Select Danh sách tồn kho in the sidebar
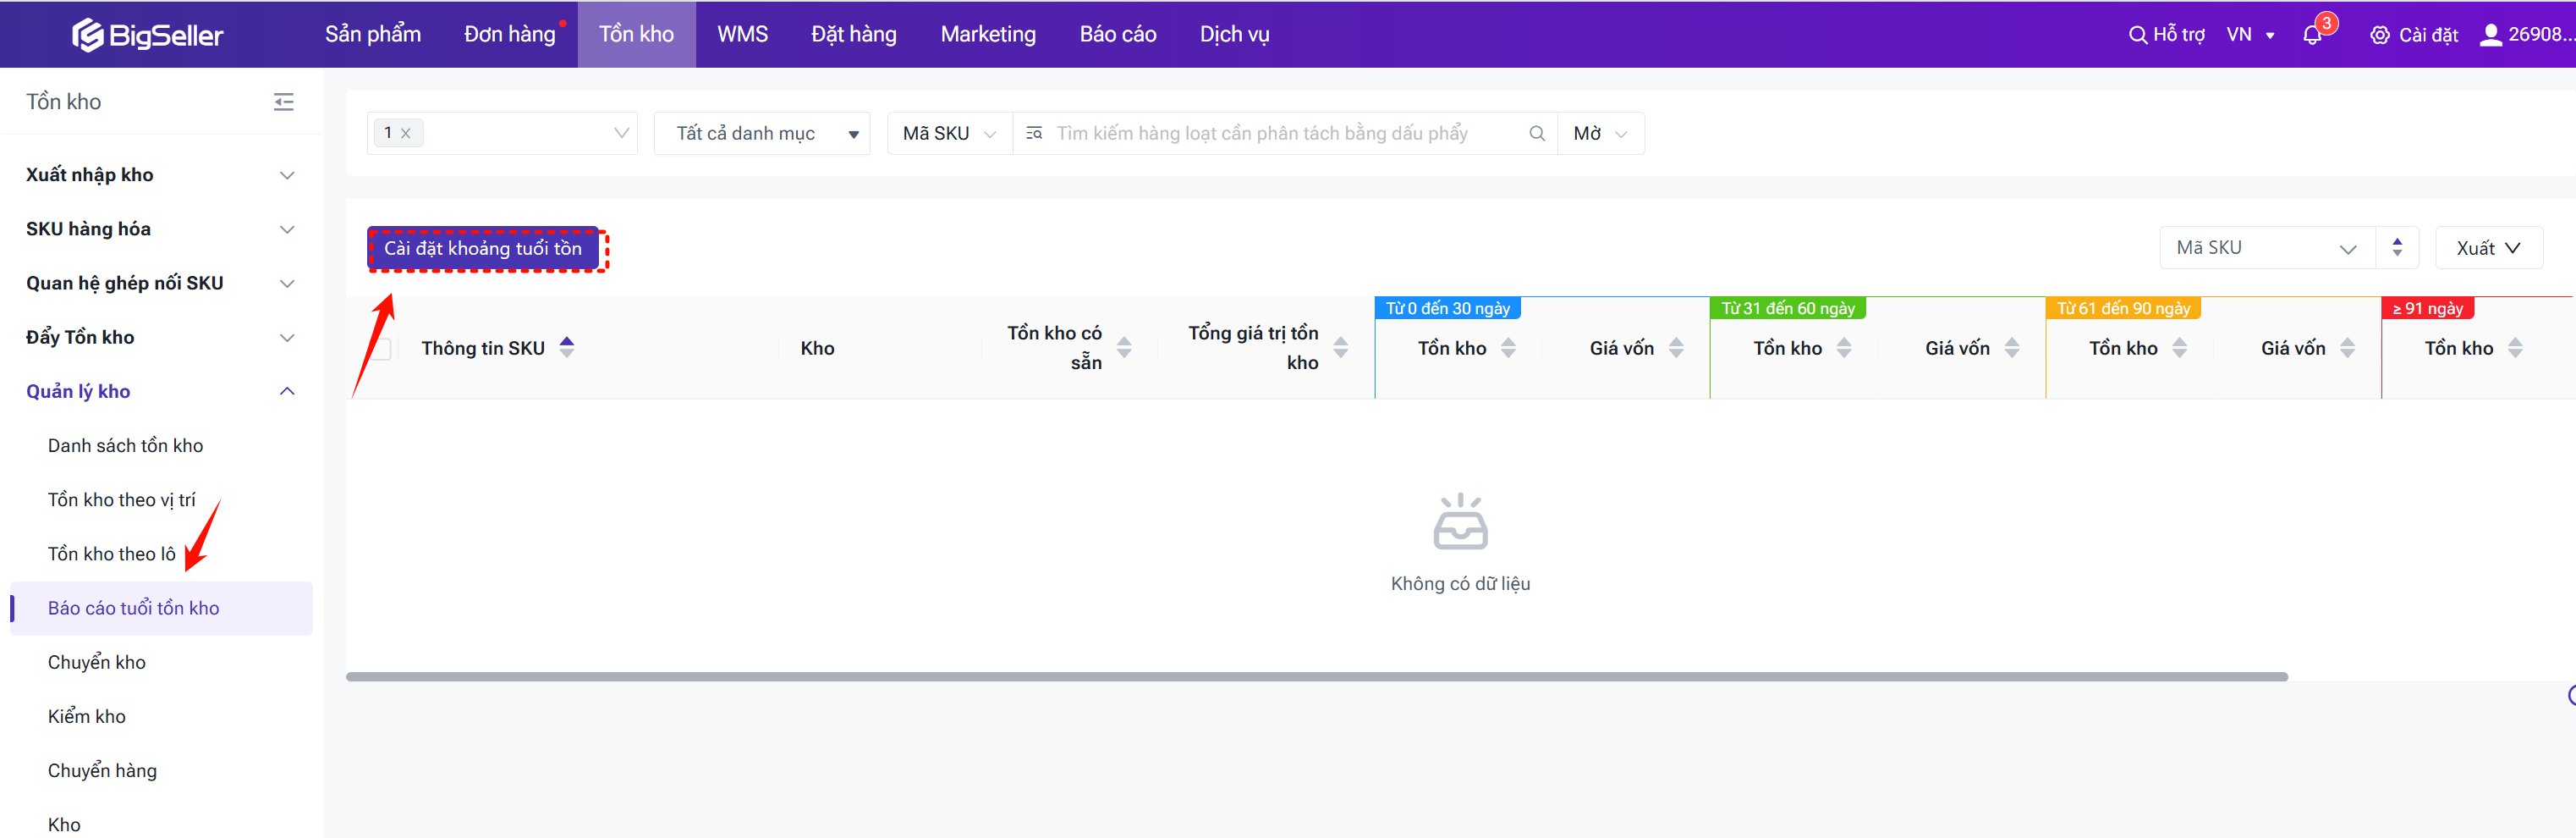This screenshot has width=2576, height=838. tap(125, 446)
